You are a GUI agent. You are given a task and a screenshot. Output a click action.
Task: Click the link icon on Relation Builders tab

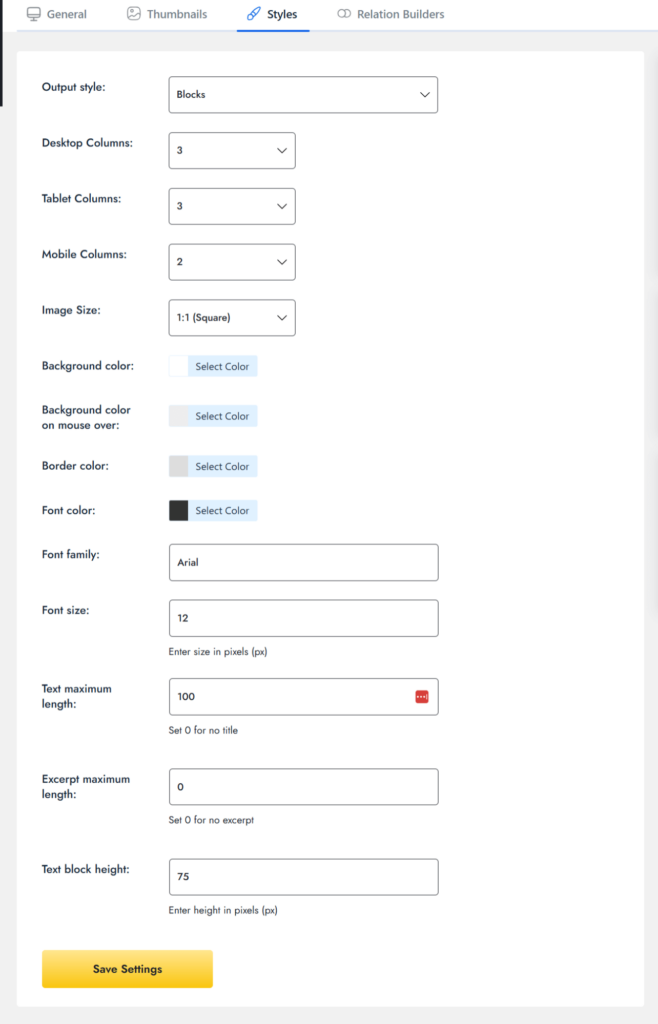[x=343, y=14]
